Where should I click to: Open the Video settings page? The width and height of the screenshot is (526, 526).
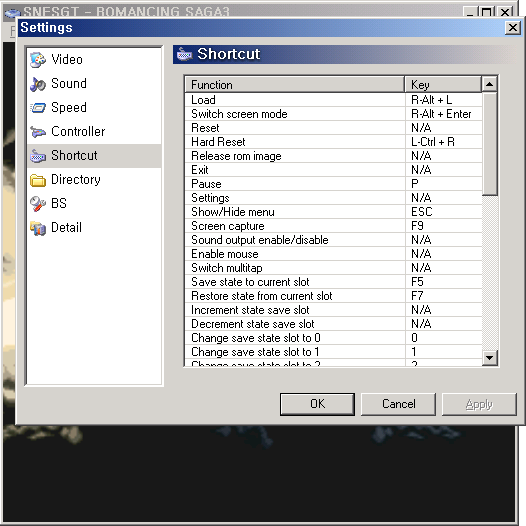(x=67, y=60)
